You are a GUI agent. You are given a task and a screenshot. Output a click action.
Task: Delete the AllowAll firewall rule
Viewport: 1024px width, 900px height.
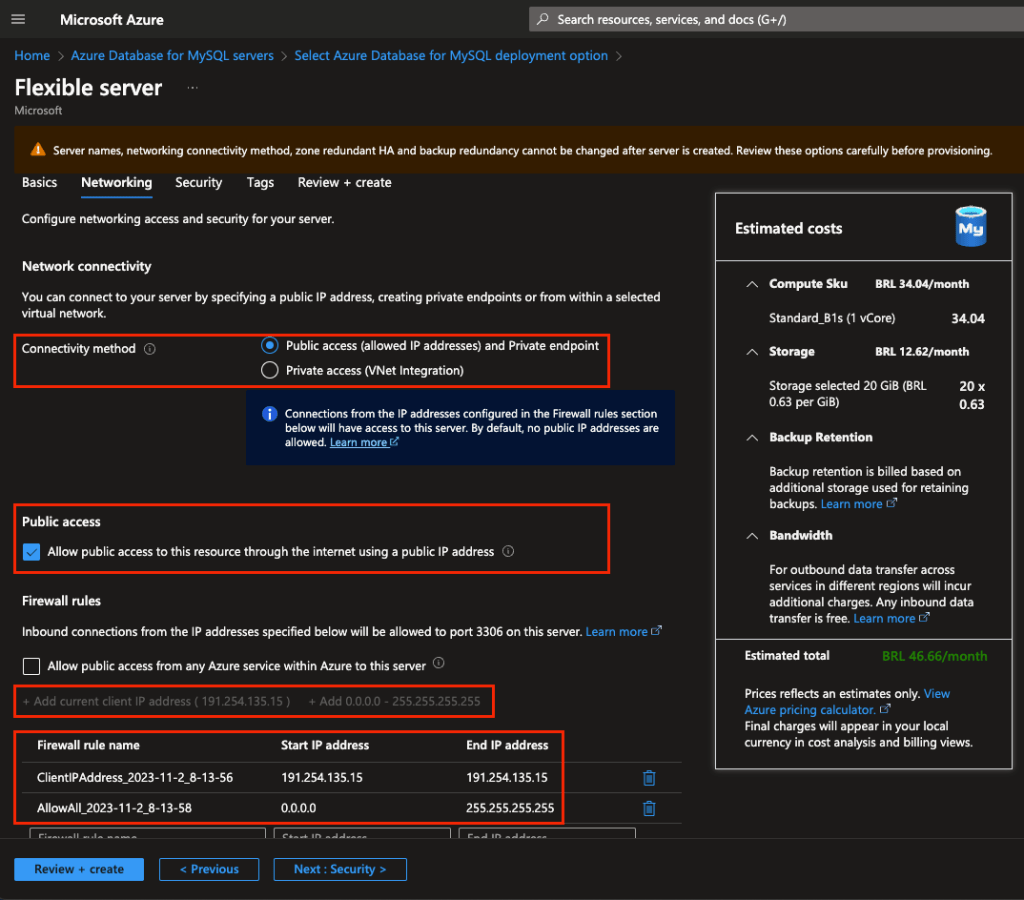(x=649, y=808)
